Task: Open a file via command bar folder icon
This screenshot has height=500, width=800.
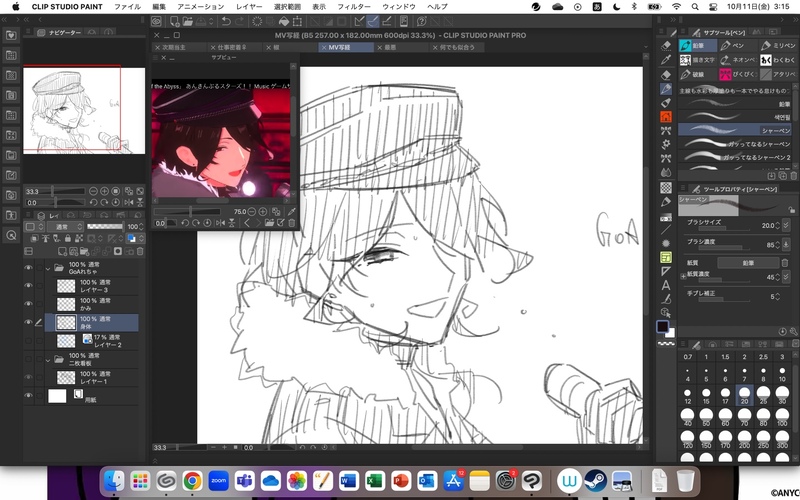Action: [187, 21]
